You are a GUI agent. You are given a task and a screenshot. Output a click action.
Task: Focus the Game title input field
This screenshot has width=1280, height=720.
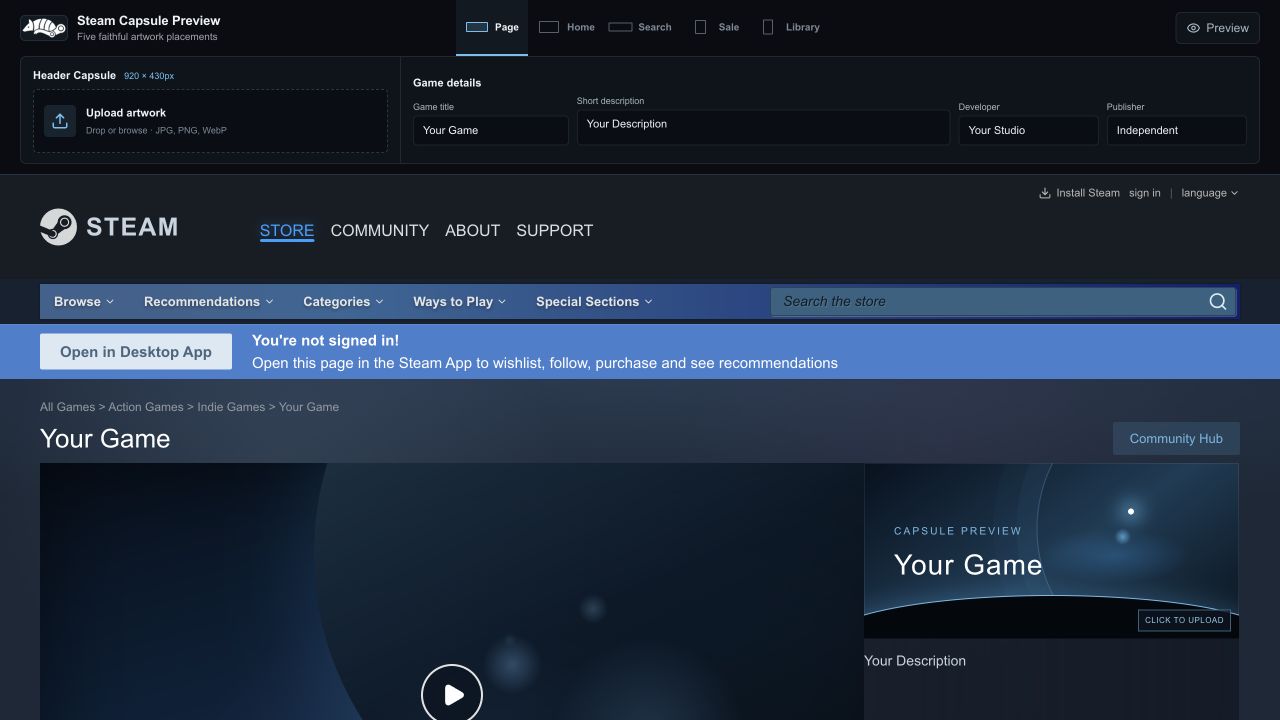click(x=490, y=130)
